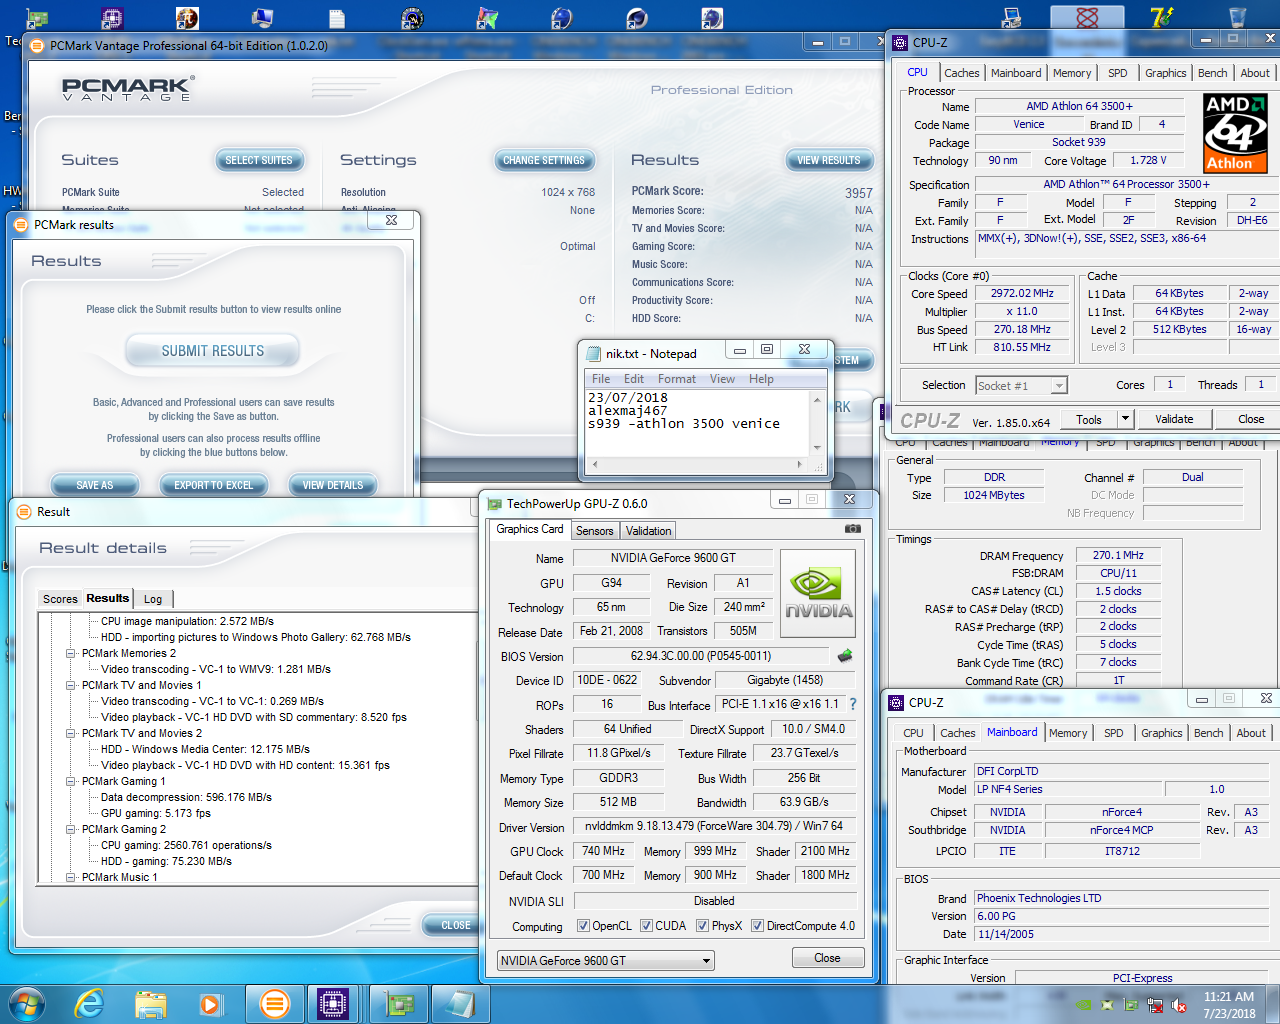
Task: Select the CPU-Z purple chip desktop shortcut
Action: coord(112,17)
